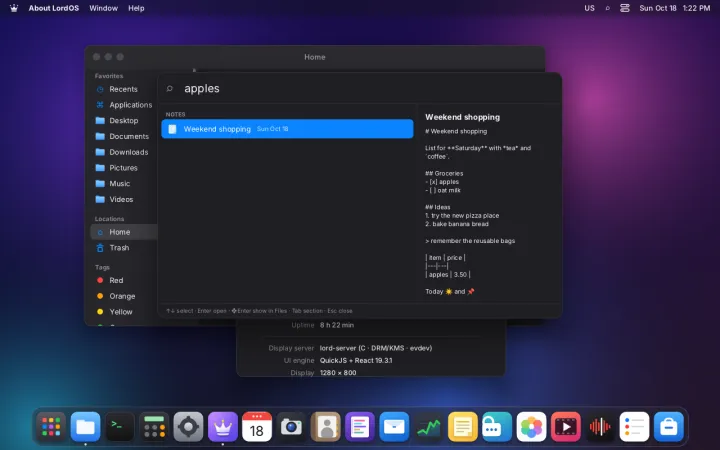Open Trash in the Files sidebar

pos(123,248)
